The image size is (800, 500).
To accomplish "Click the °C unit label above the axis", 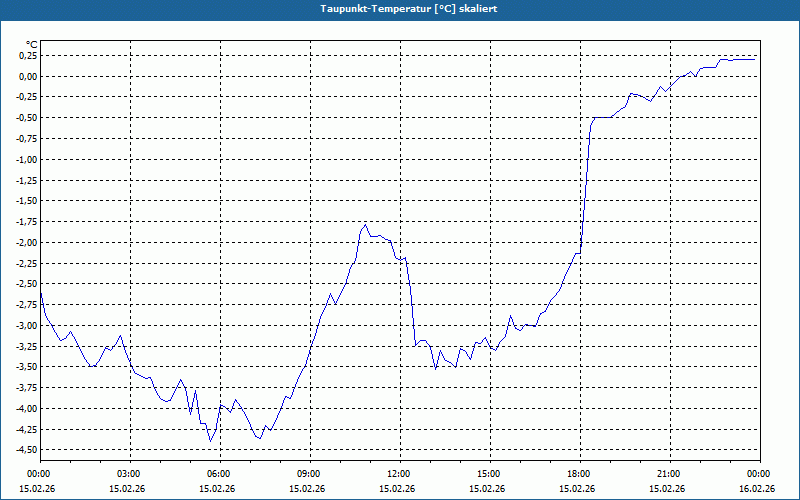I will (x=32, y=45).
